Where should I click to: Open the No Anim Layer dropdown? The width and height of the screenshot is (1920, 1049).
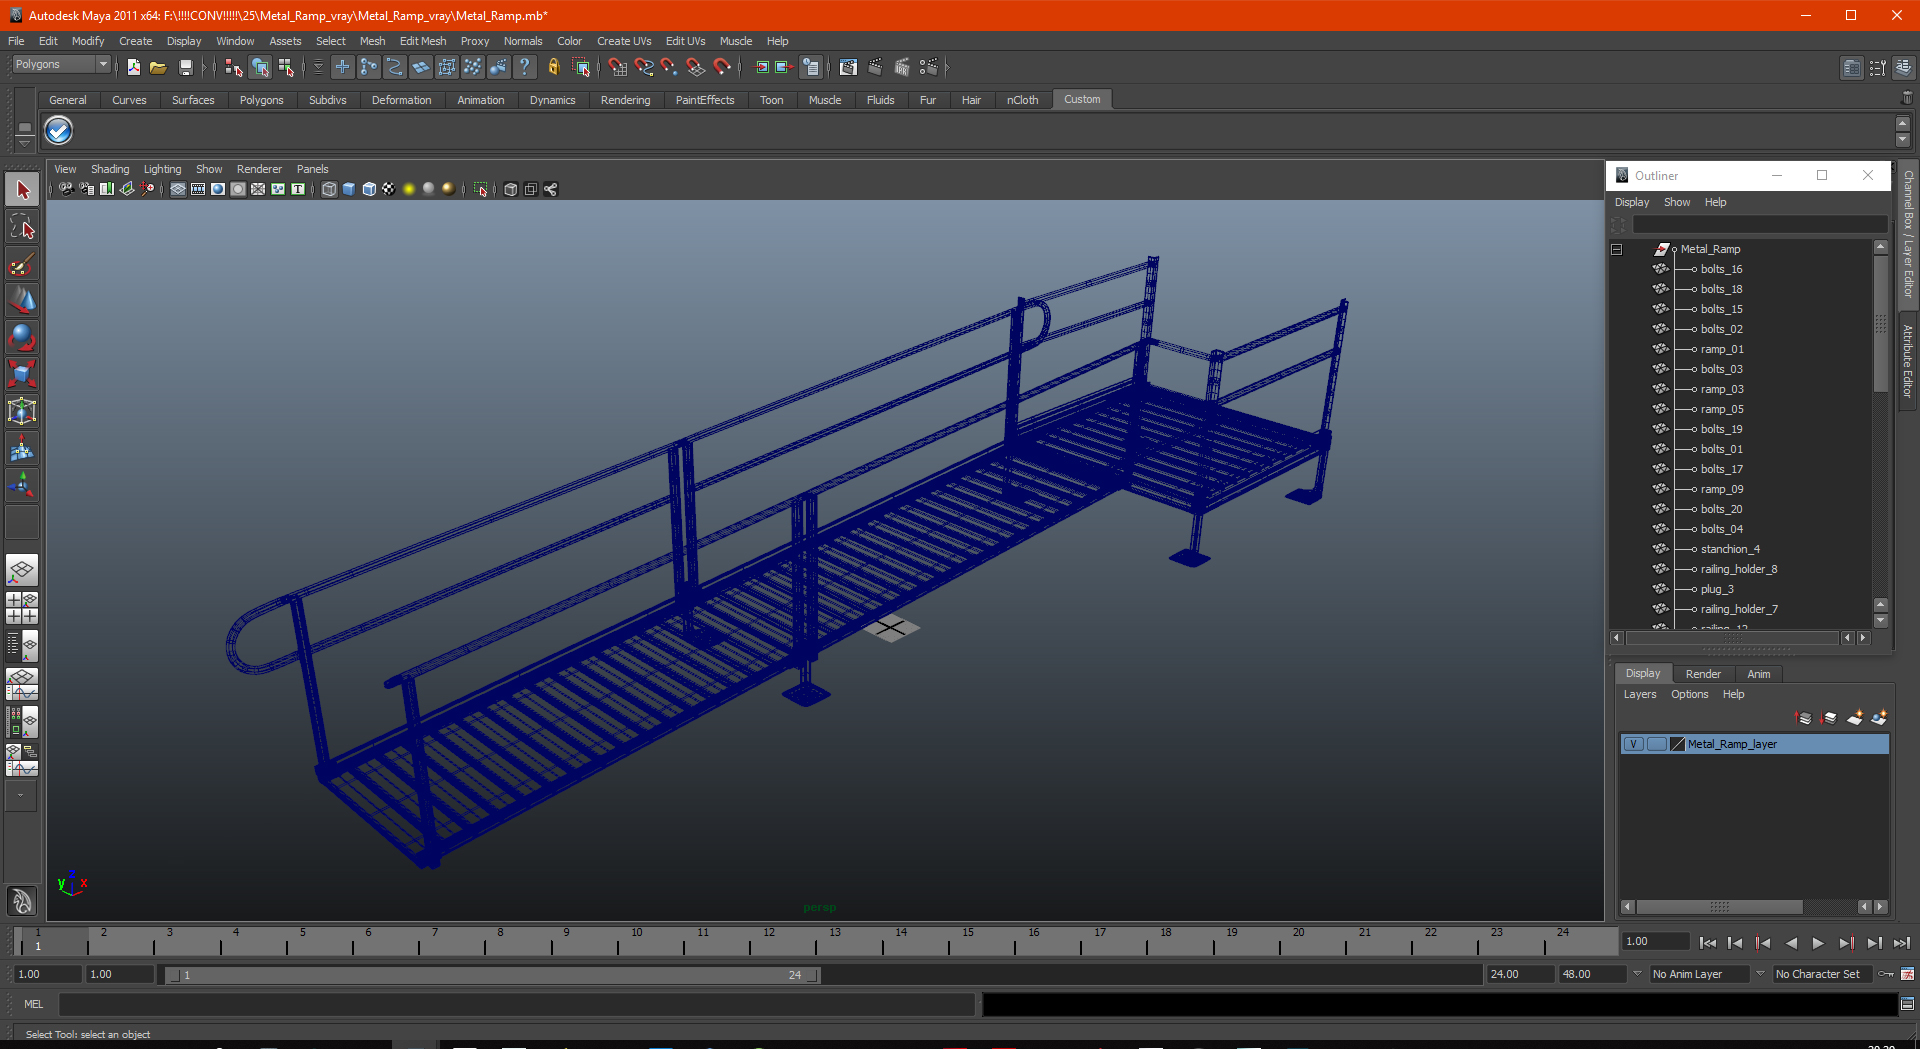[x=1698, y=974]
